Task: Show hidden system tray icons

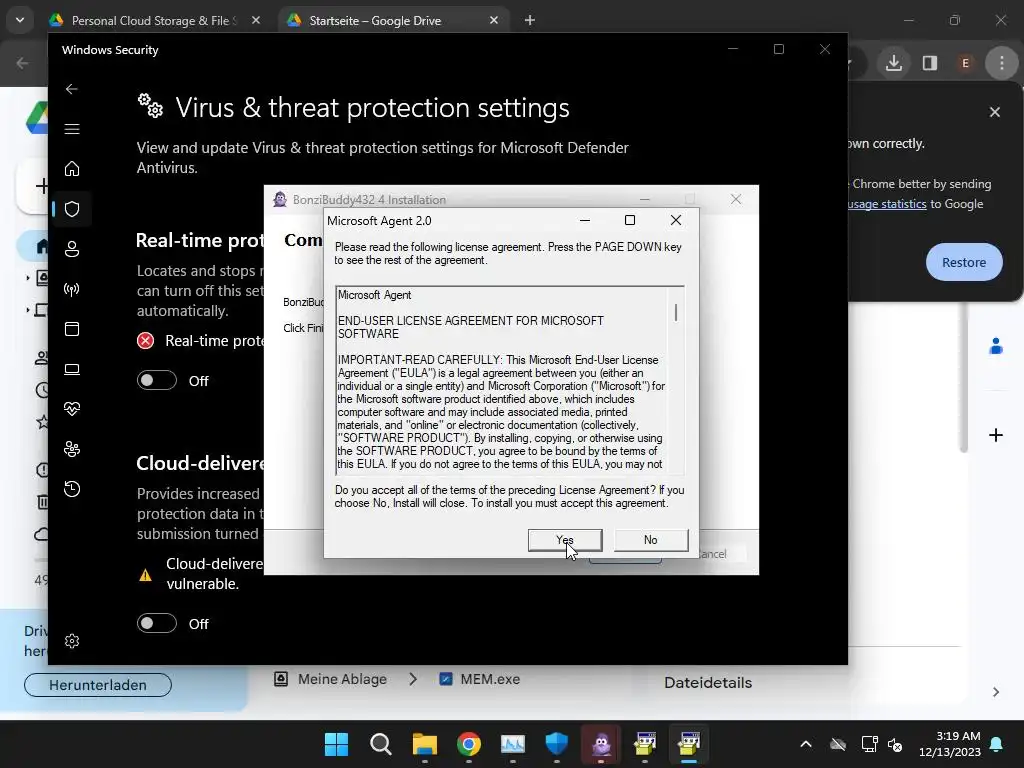Action: click(806, 744)
